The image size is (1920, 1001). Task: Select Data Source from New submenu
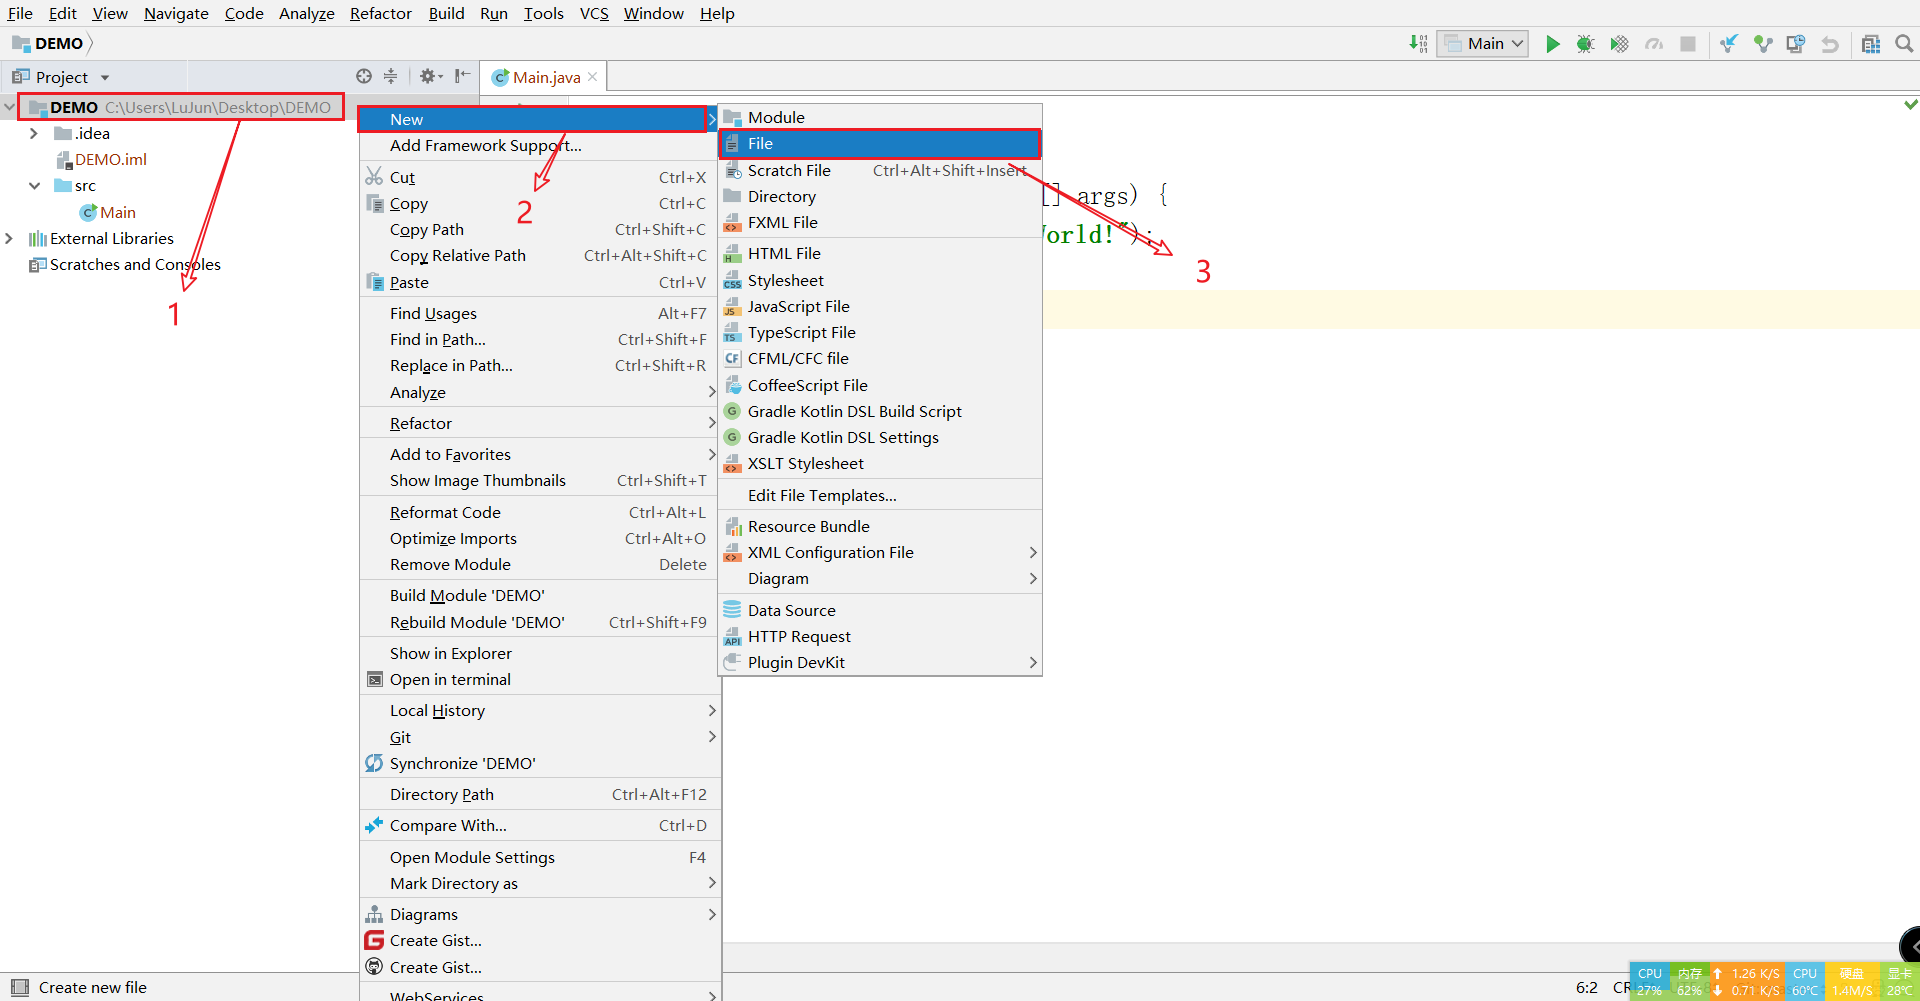click(881, 610)
